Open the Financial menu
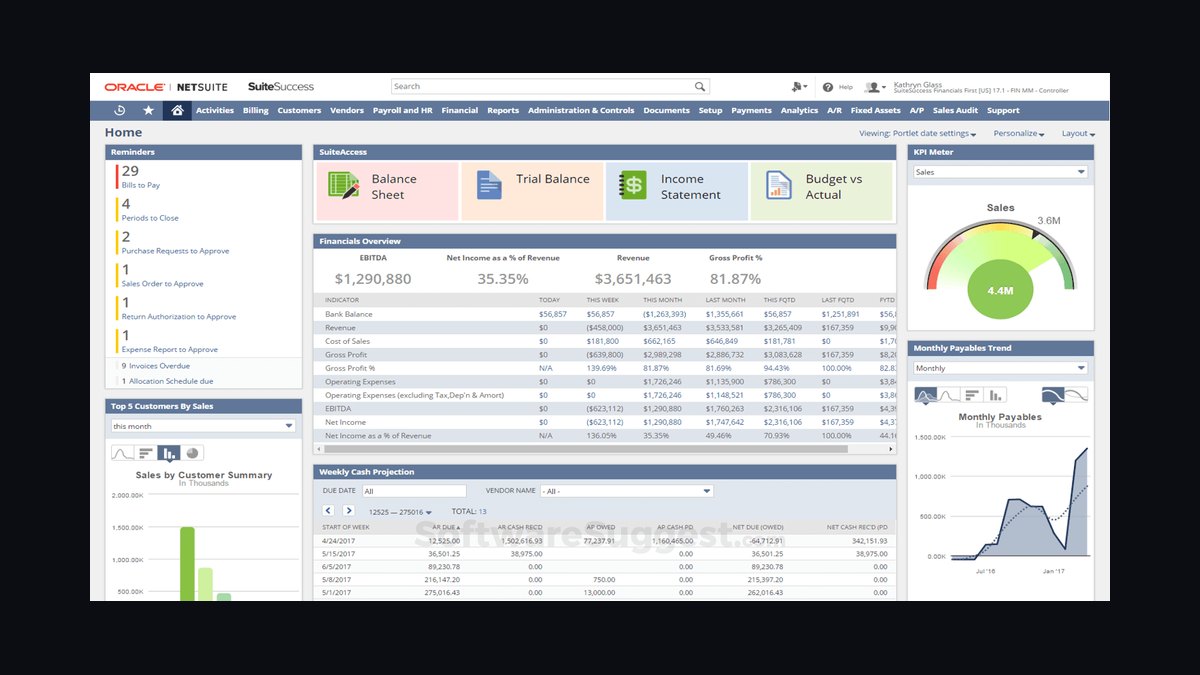1200x675 pixels. click(460, 111)
